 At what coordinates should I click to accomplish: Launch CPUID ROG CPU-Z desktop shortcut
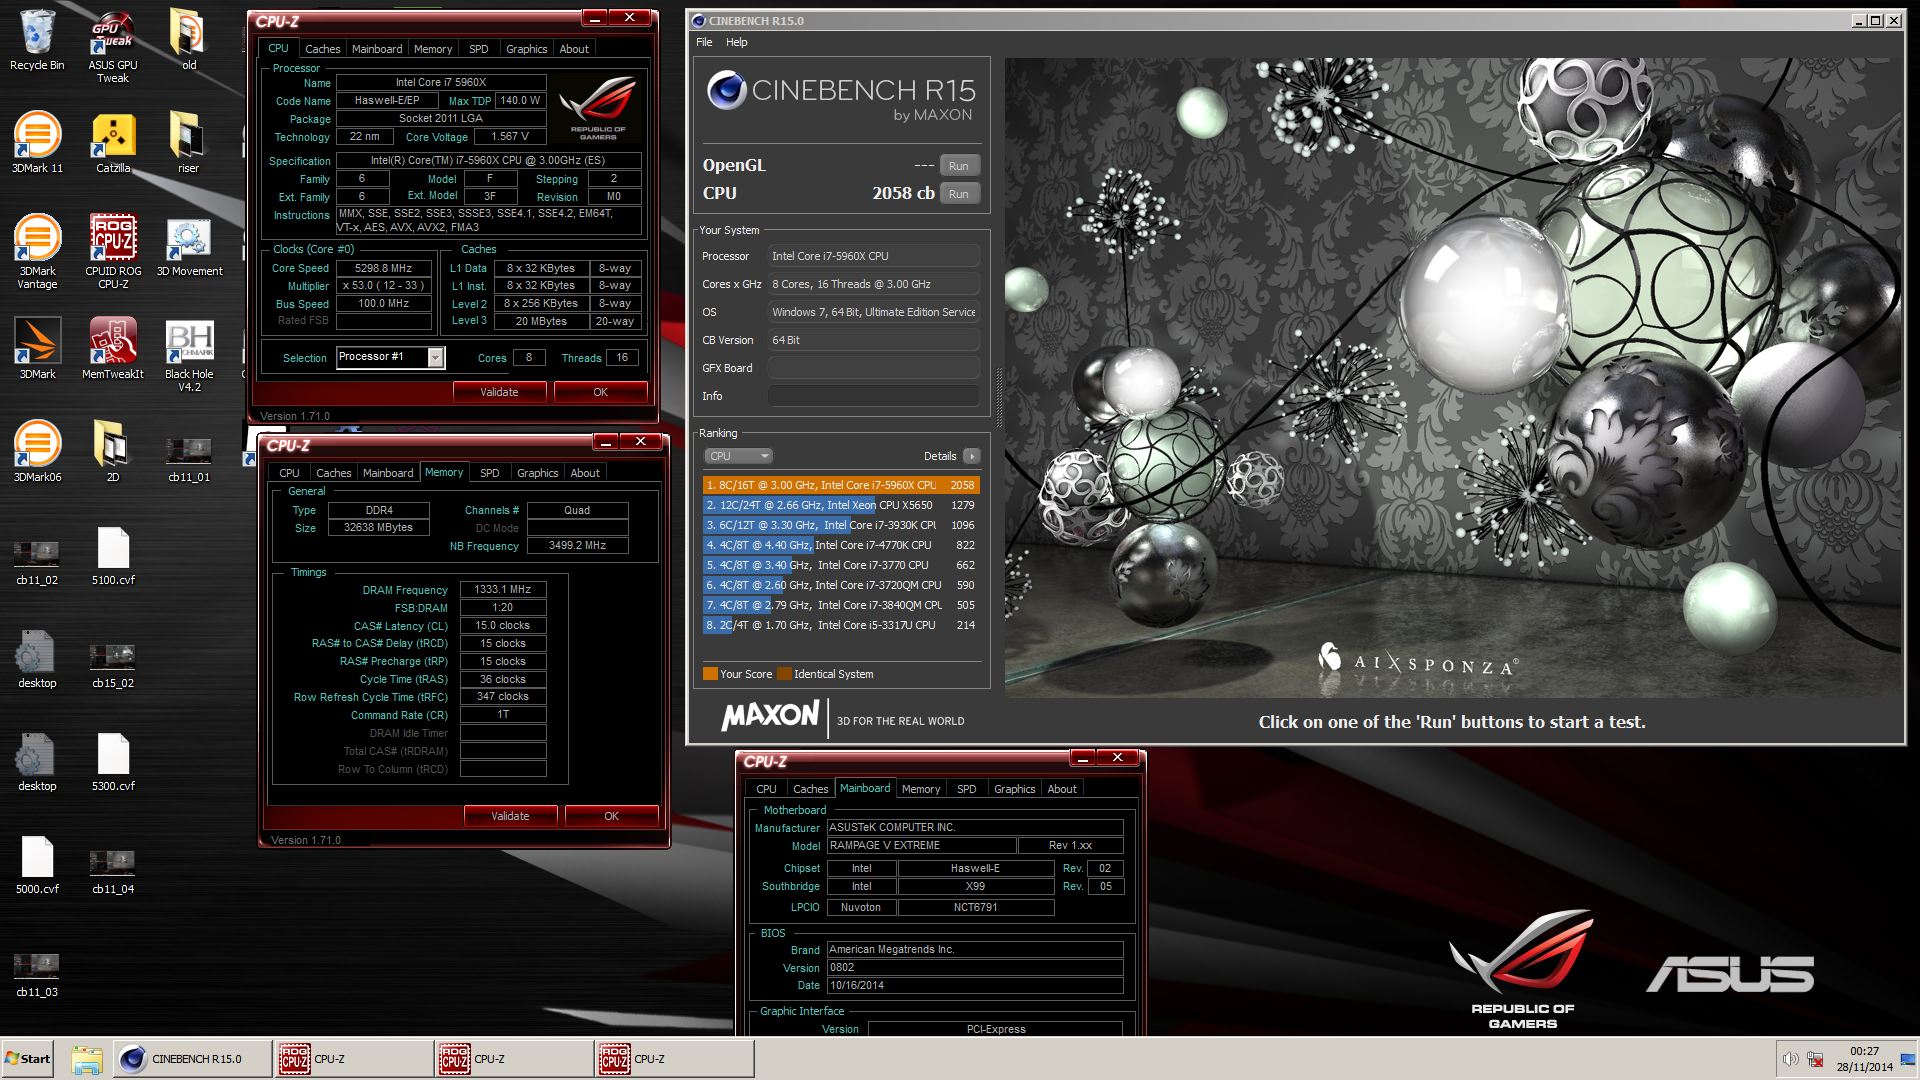[x=113, y=252]
